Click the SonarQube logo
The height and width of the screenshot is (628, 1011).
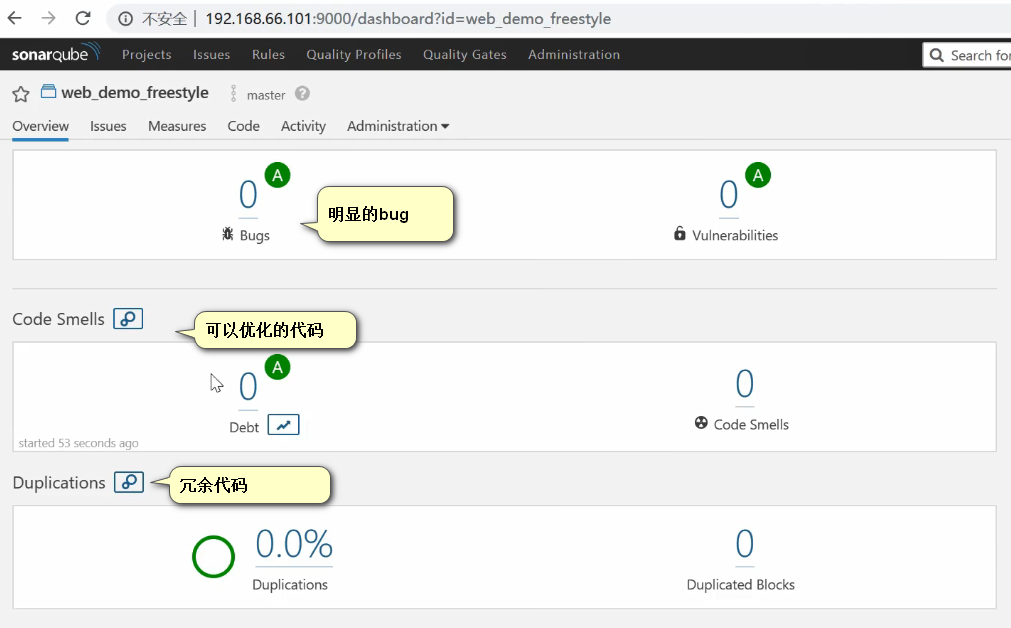(56, 53)
